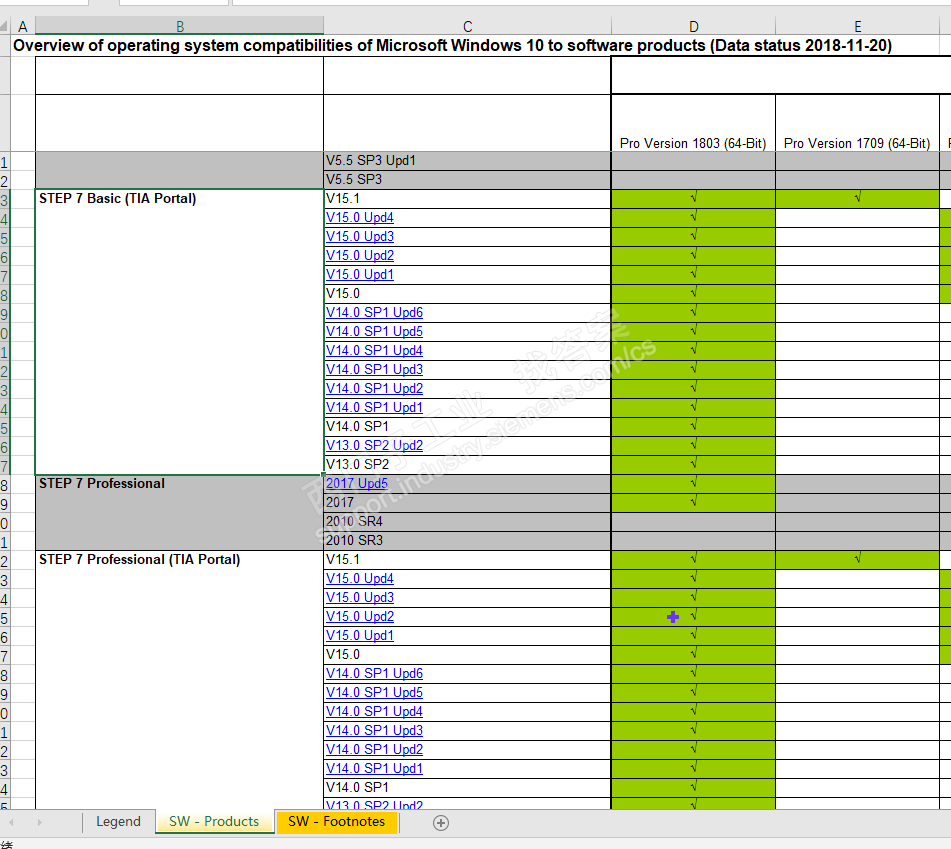Select column D header
Image resolution: width=951 pixels, height=849 pixels.
(x=693, y=27)
